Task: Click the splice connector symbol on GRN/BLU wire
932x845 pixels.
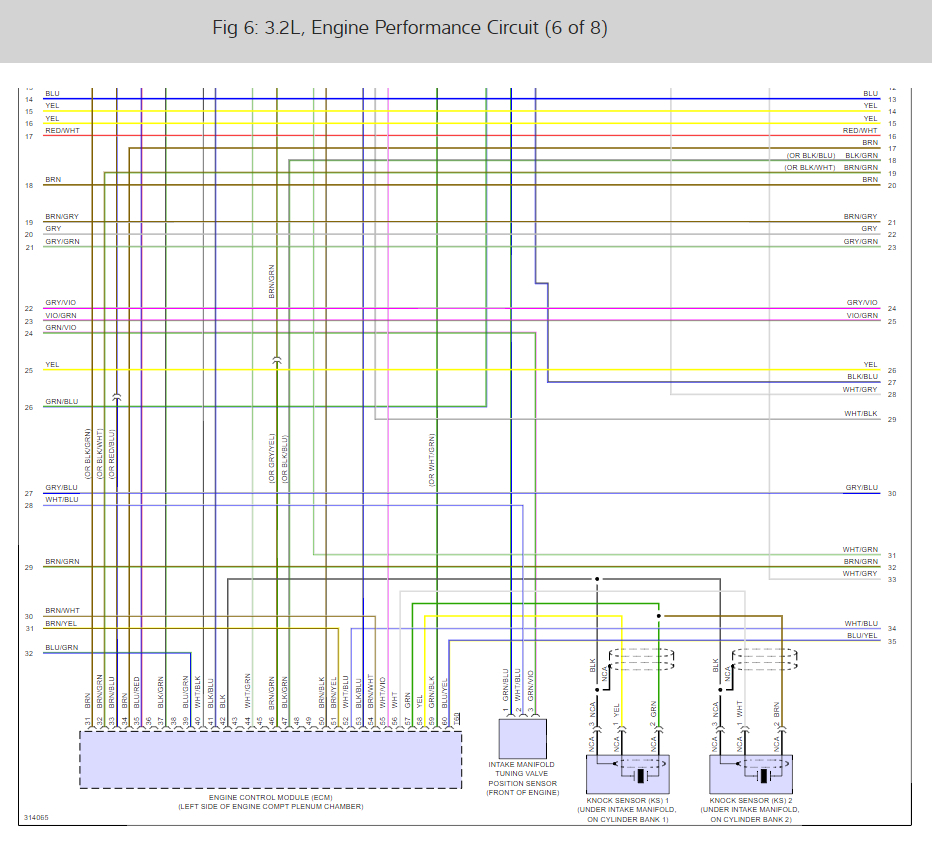Action: coord(117,397)
